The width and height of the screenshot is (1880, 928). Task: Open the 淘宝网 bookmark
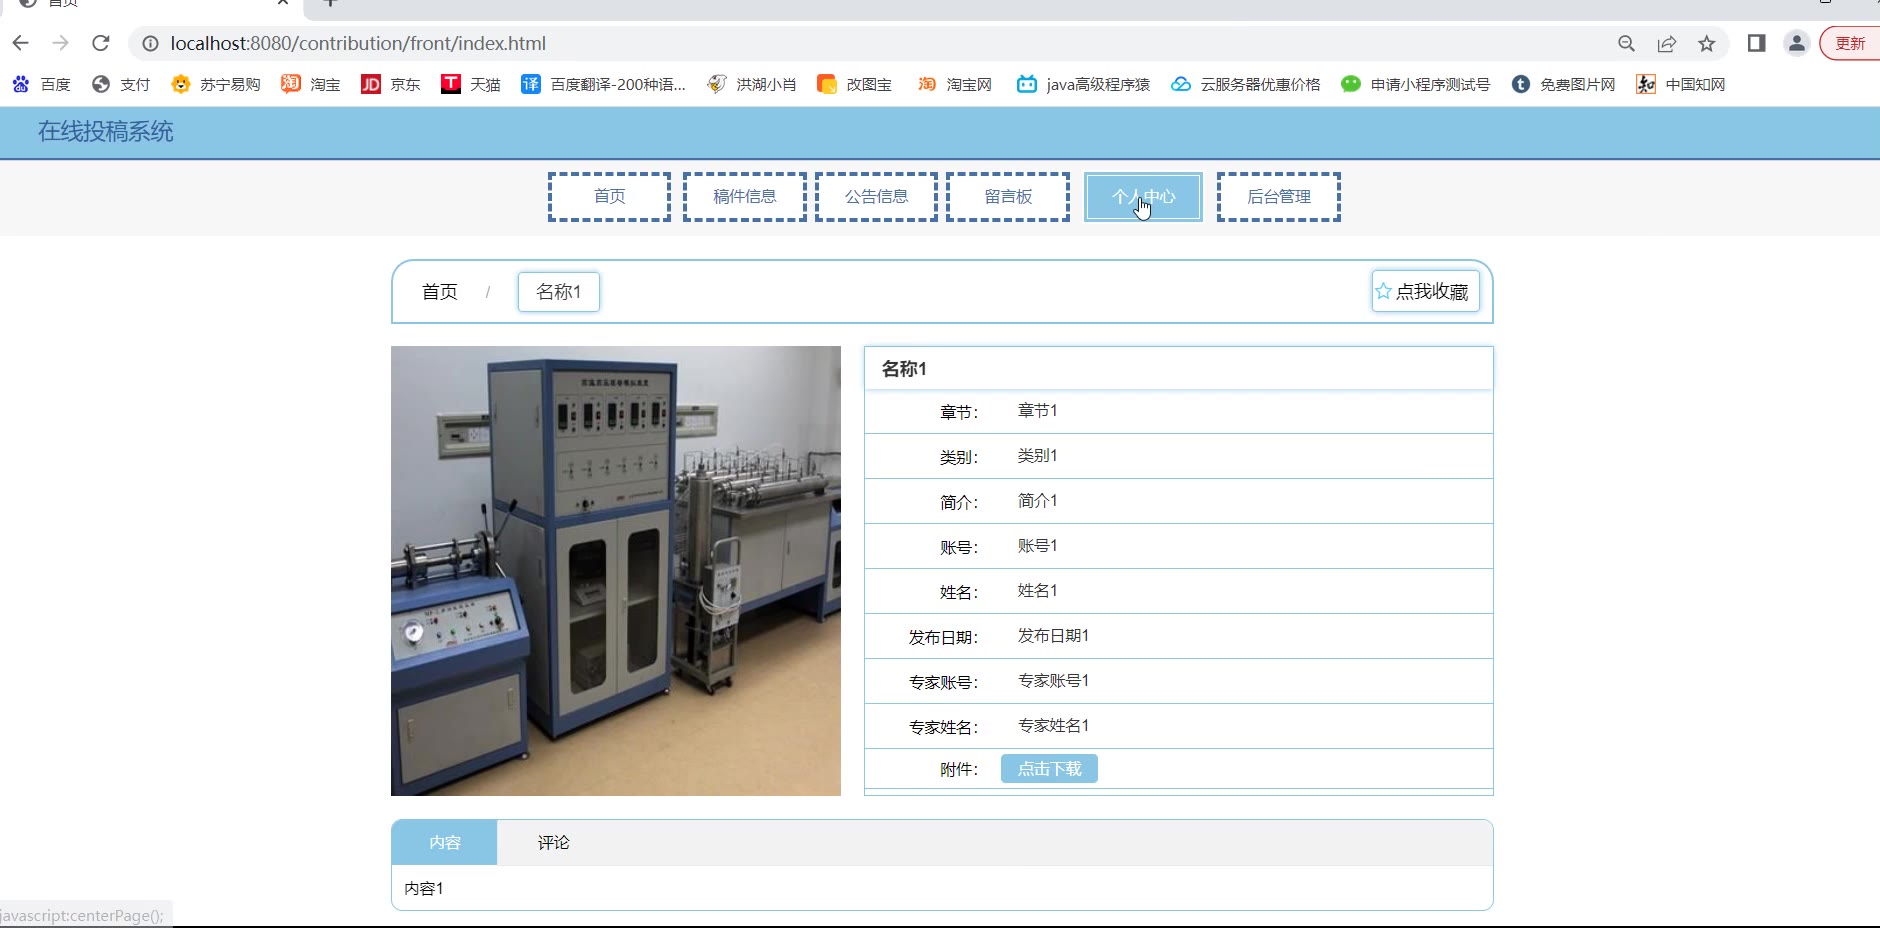(x=955, y=85)
